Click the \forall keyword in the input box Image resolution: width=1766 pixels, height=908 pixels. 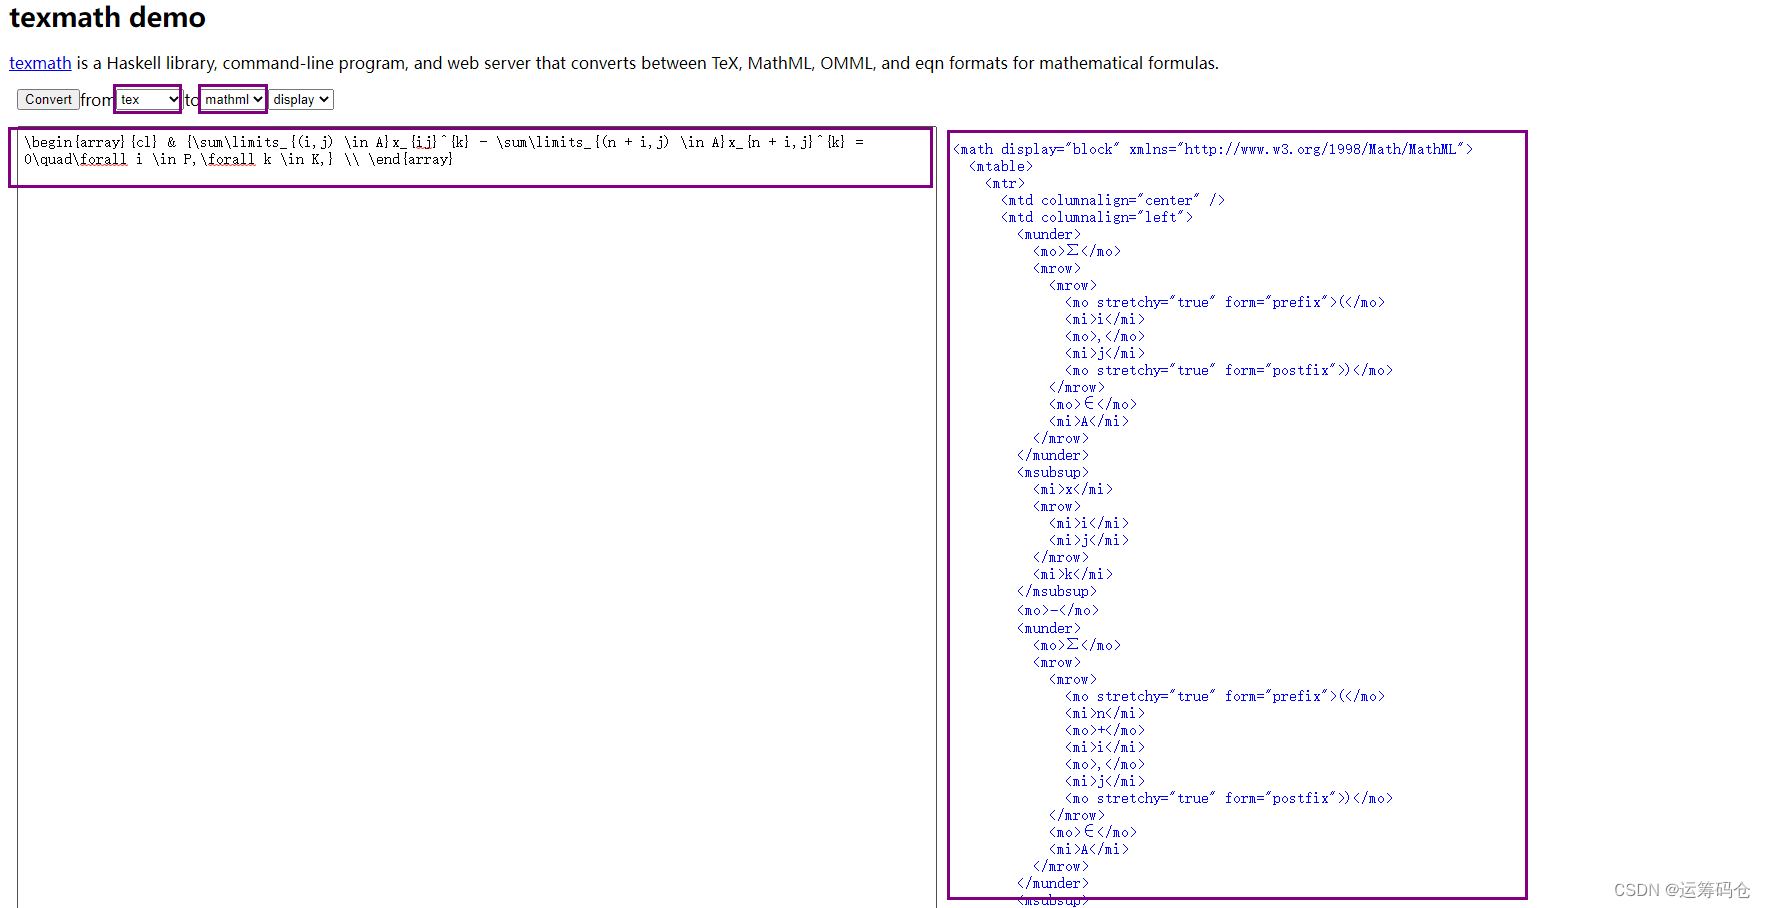(102, 159)
